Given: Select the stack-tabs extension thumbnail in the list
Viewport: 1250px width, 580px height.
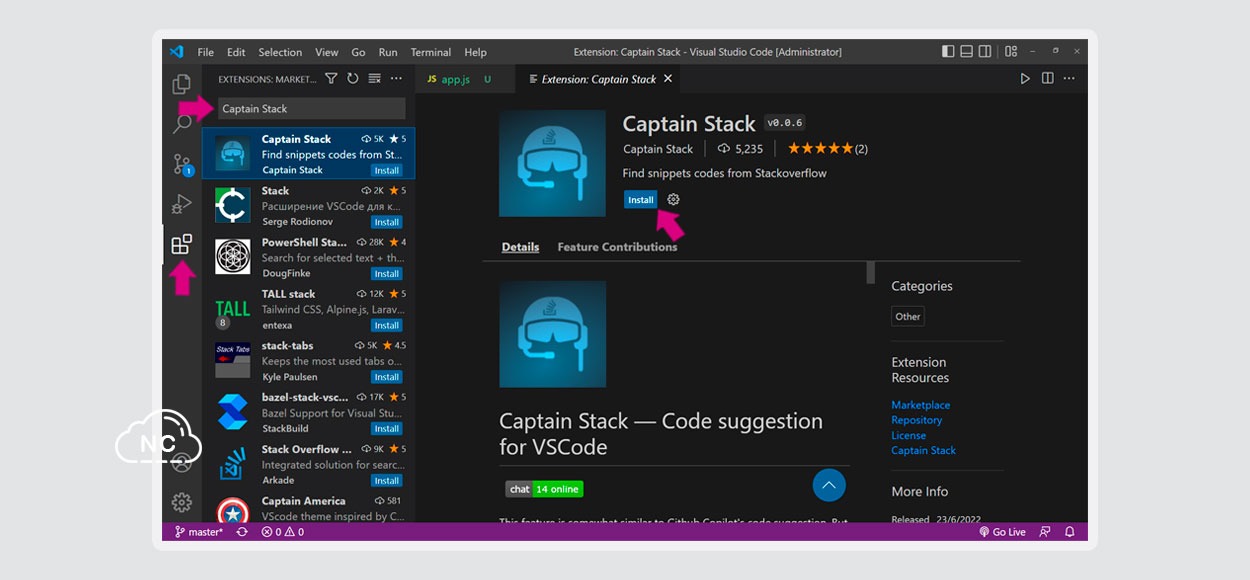Looking at the screenshot, I should coord(233,360).
